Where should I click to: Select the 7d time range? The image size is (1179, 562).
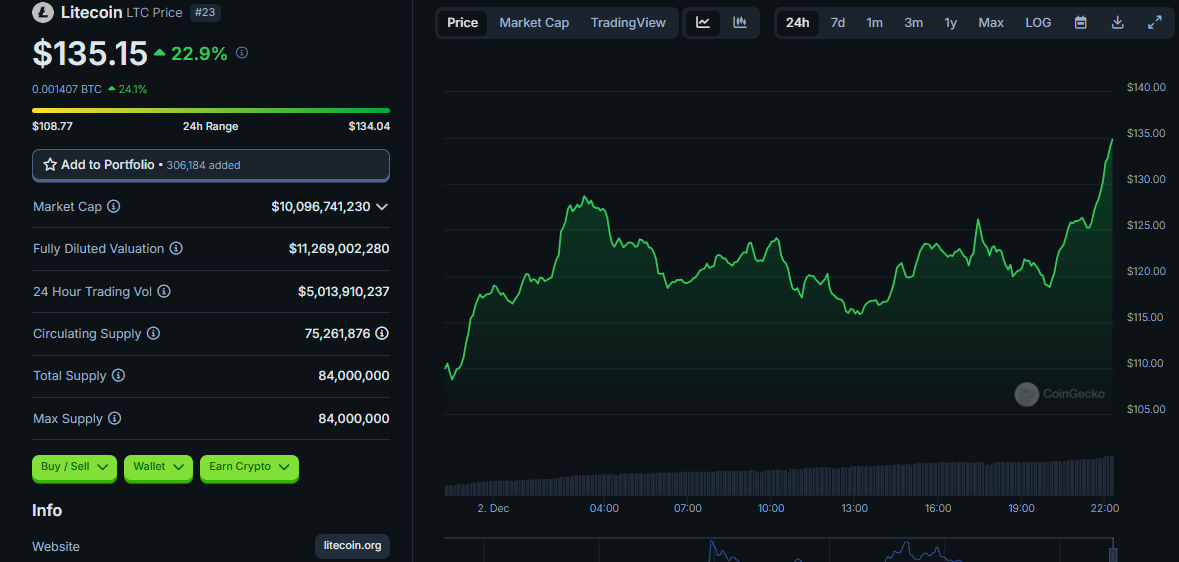coord(838,23)
